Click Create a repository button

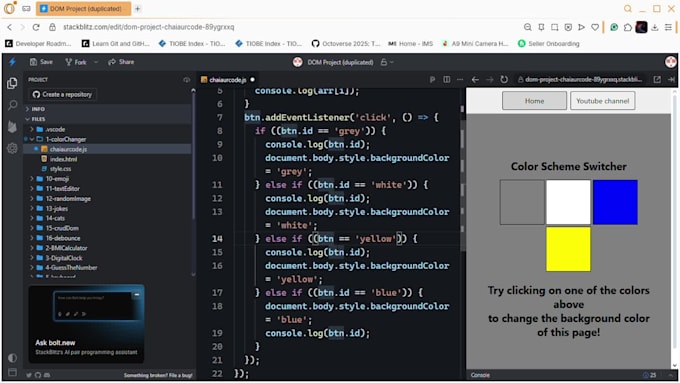[x=62, y=94]
